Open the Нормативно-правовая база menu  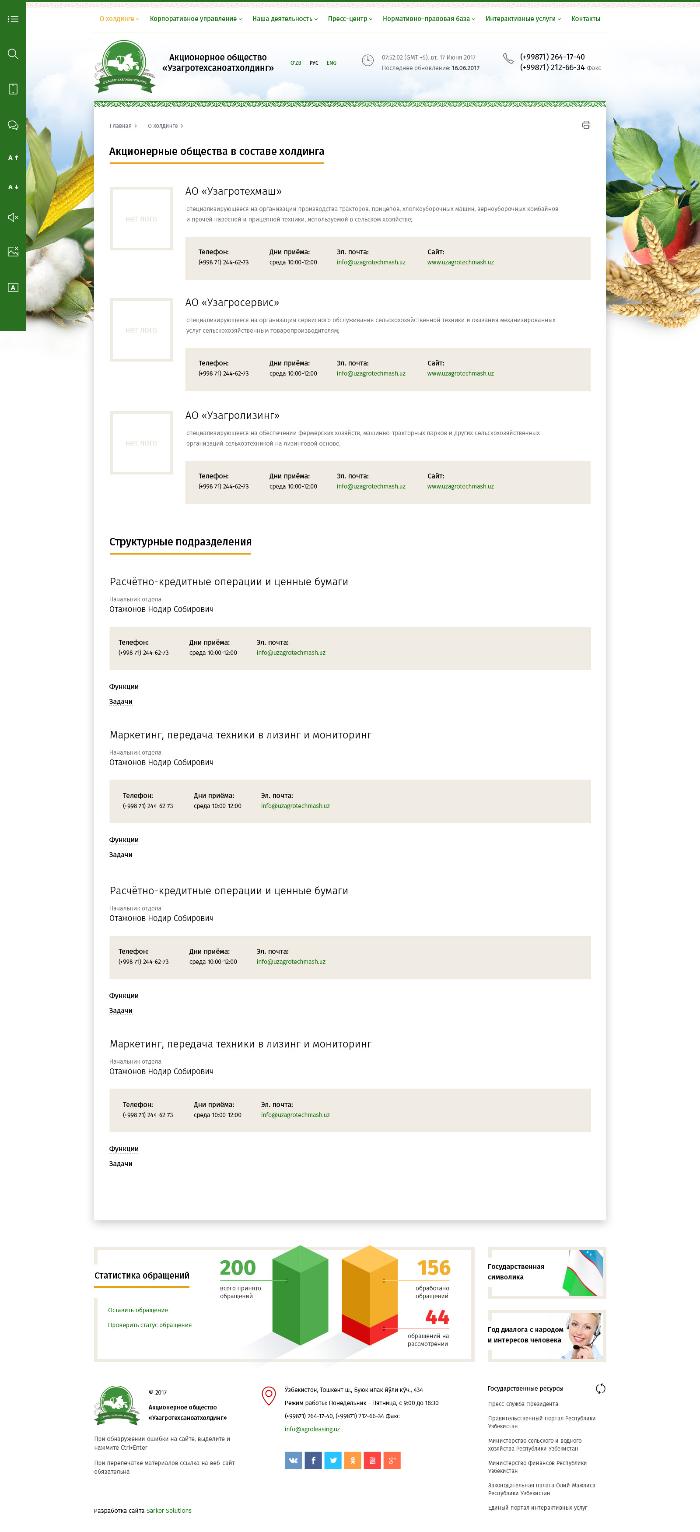point(429,19)
